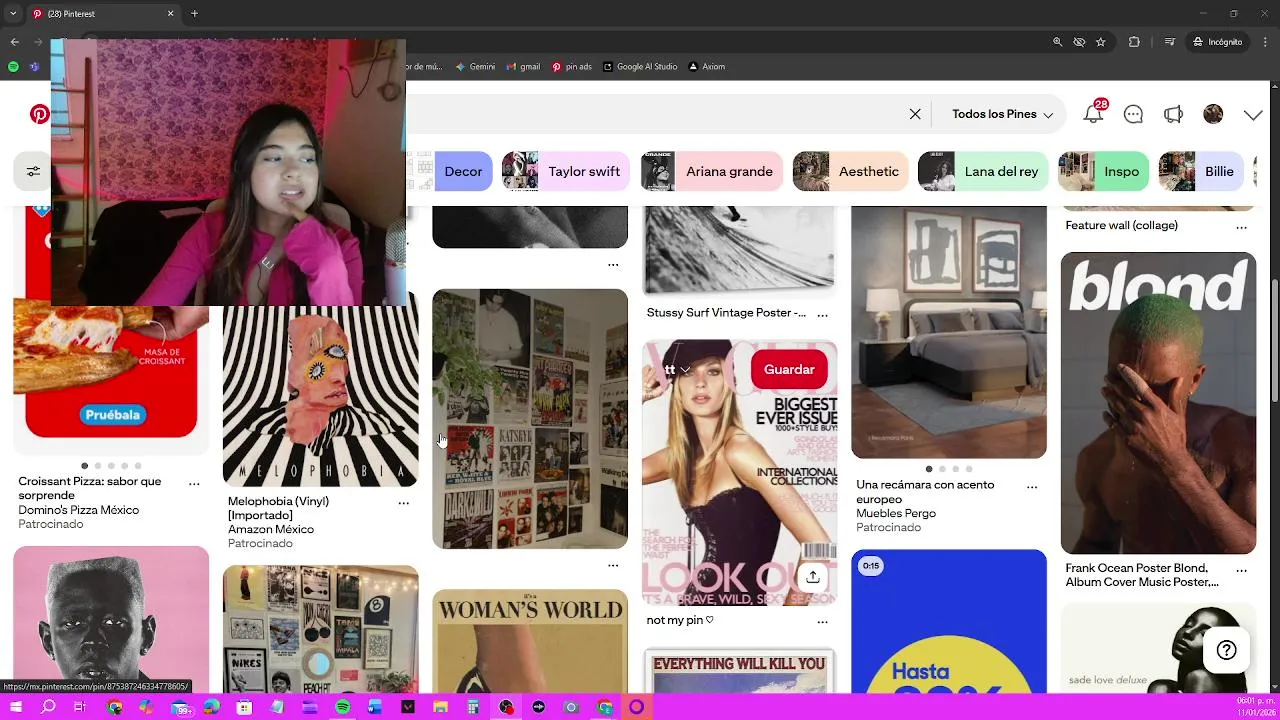This screenshot has height=720, width=1280.
Task: Open the Help question mark button
Action: (x=1226, y=650)
